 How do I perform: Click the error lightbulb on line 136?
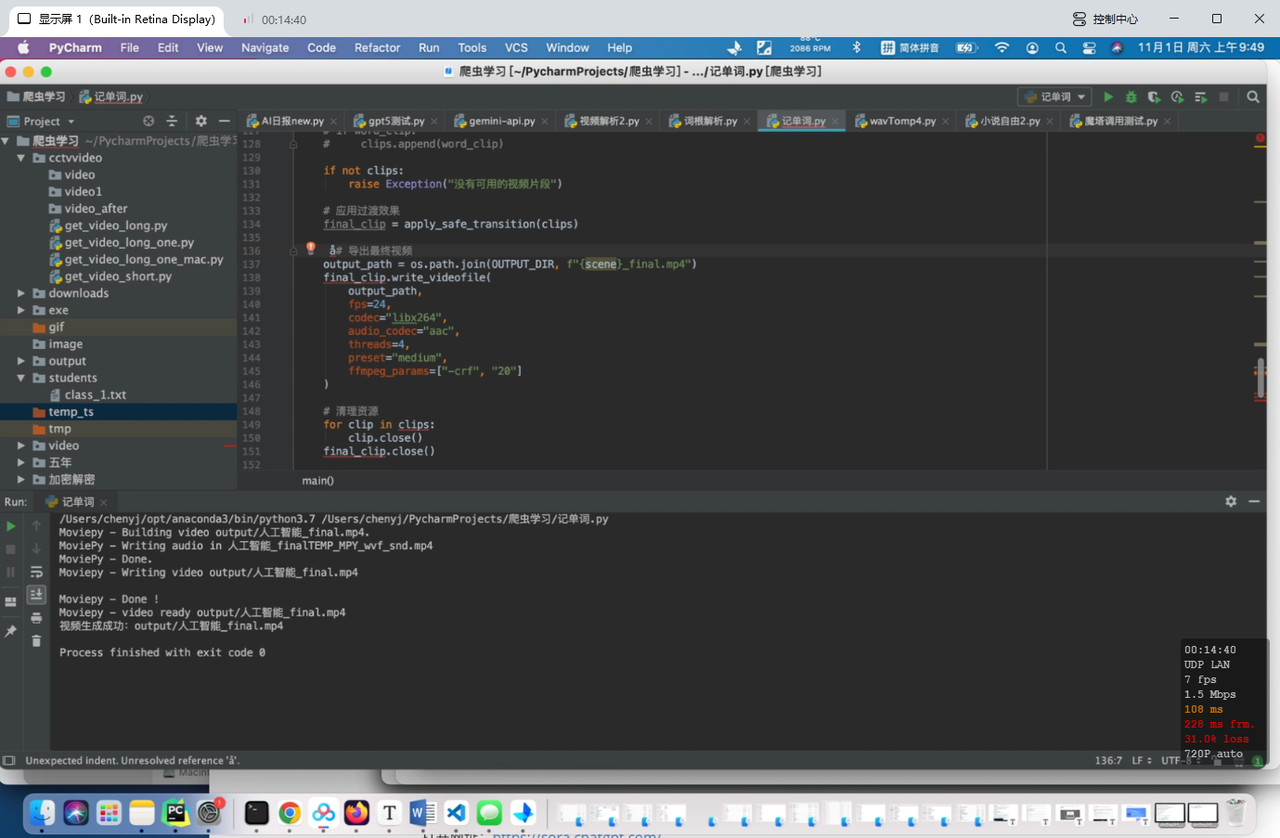coord(311,248)
